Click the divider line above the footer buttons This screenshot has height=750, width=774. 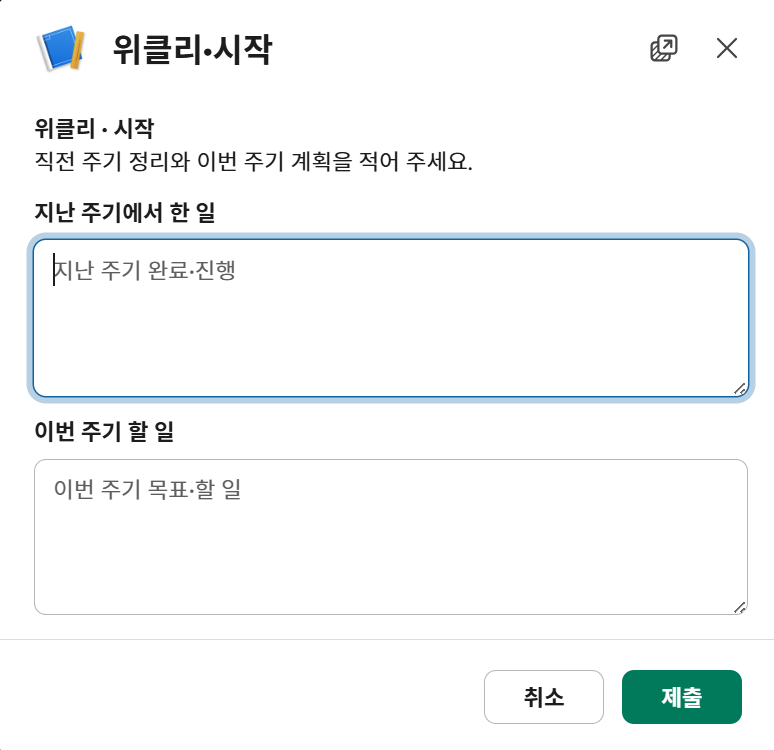click(x=387, y=639)
